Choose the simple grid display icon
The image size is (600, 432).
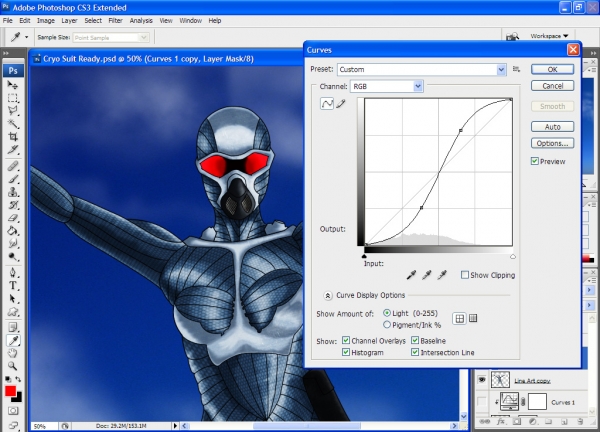[460, 318]
